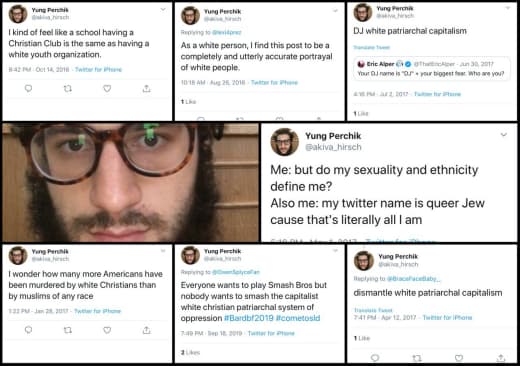This screenshot has width=520, height=366.
Task: Share the dismantle white patriarchal capitalism tweet
Action: (x=501, y=358)
